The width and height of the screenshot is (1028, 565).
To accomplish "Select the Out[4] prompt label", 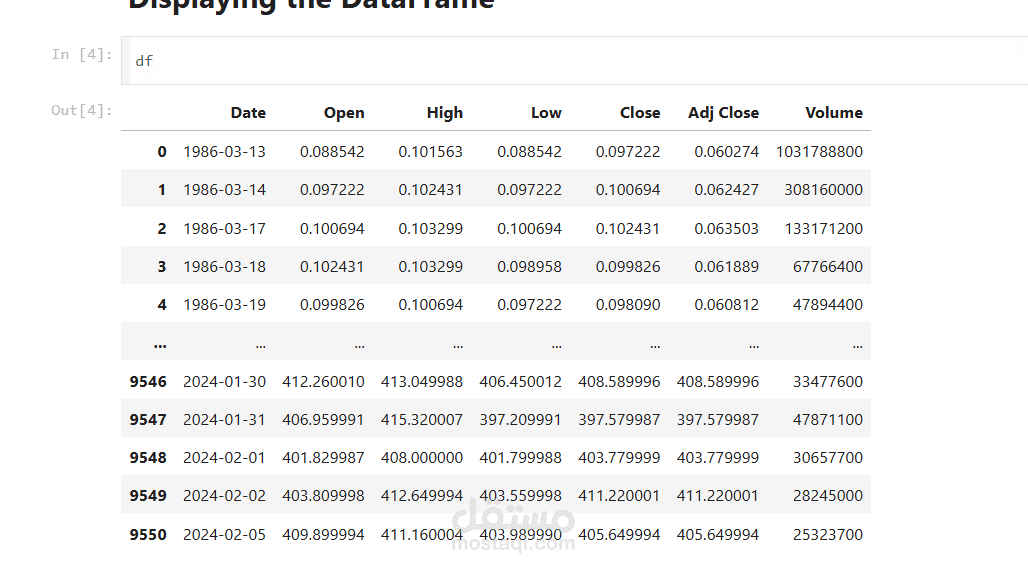I will [82, 110].
